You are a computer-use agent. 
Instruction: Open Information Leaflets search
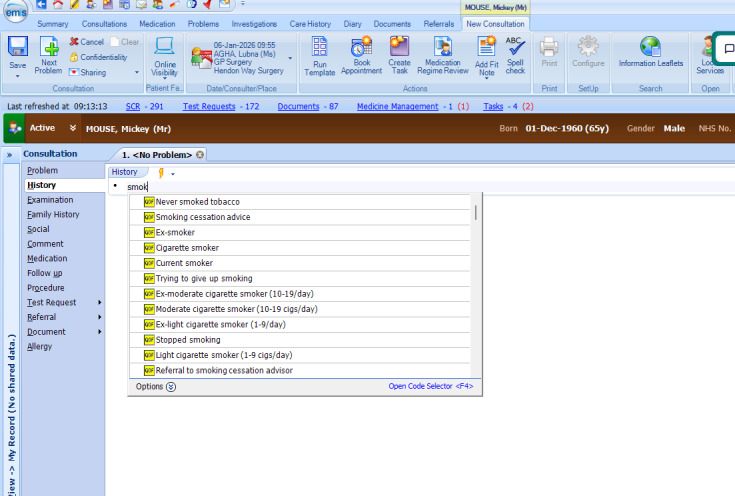[651, 52]
